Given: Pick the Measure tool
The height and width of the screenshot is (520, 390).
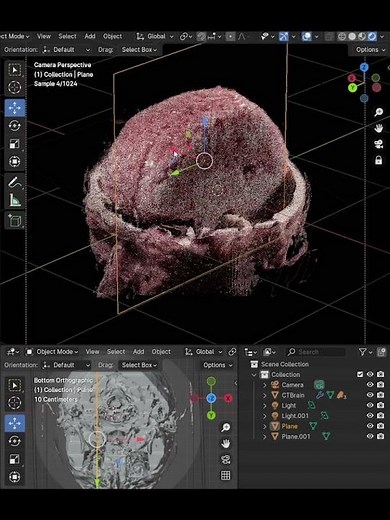Looking at the screenshot, I should tap(14, 200).
